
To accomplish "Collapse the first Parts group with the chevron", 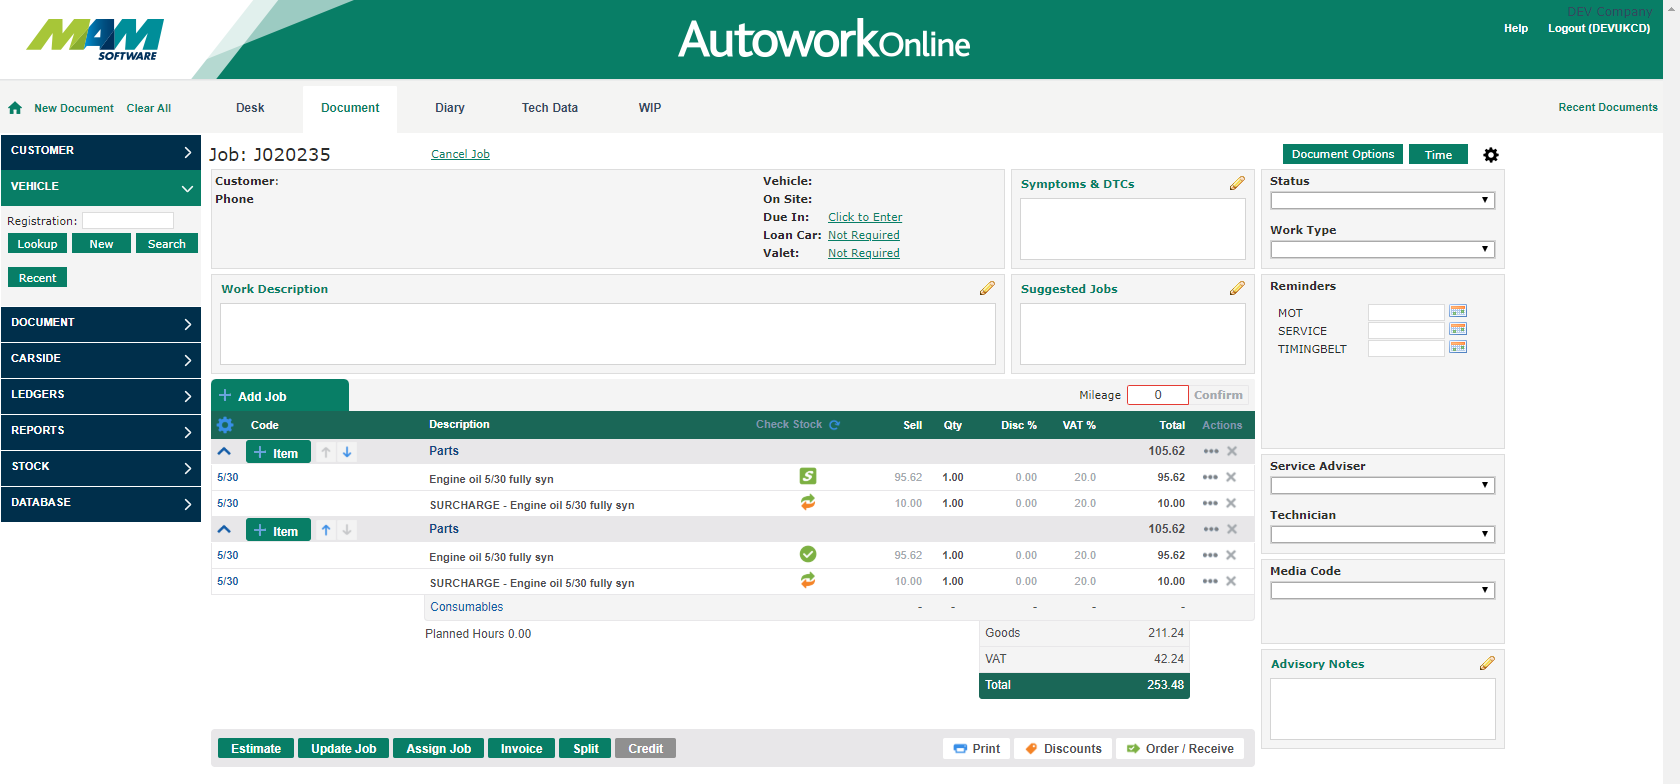I will [x=225, y=452].
